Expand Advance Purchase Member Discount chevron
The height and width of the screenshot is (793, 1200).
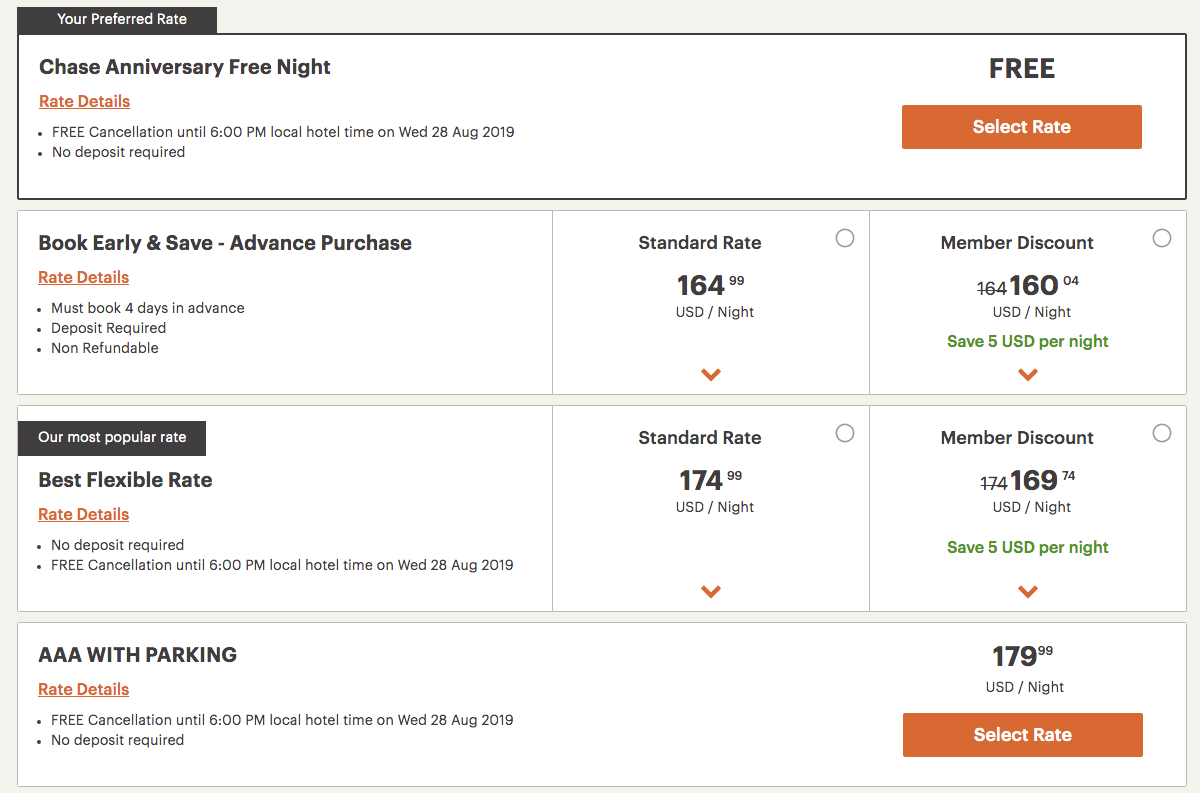point(1028,375)
